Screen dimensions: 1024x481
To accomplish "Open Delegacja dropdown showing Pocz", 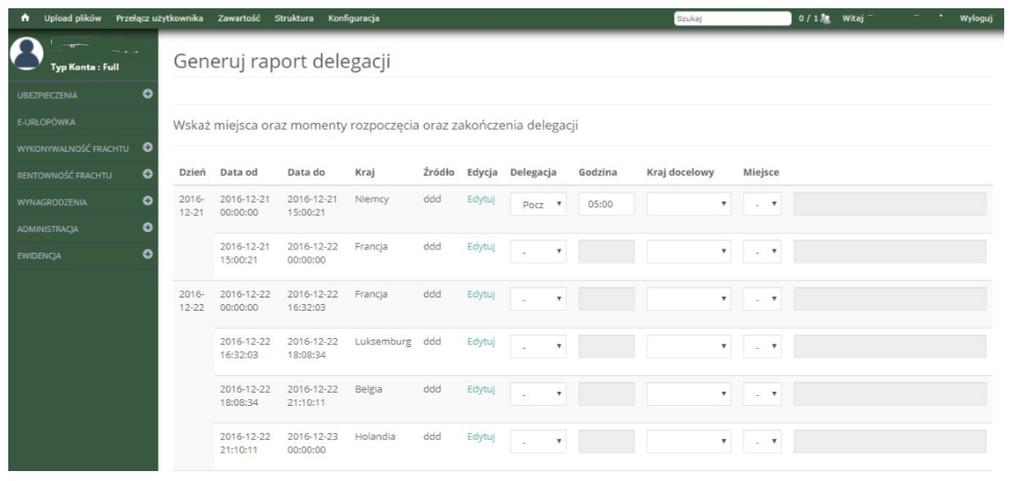I will pyautogui.click(x=538, y=204).
